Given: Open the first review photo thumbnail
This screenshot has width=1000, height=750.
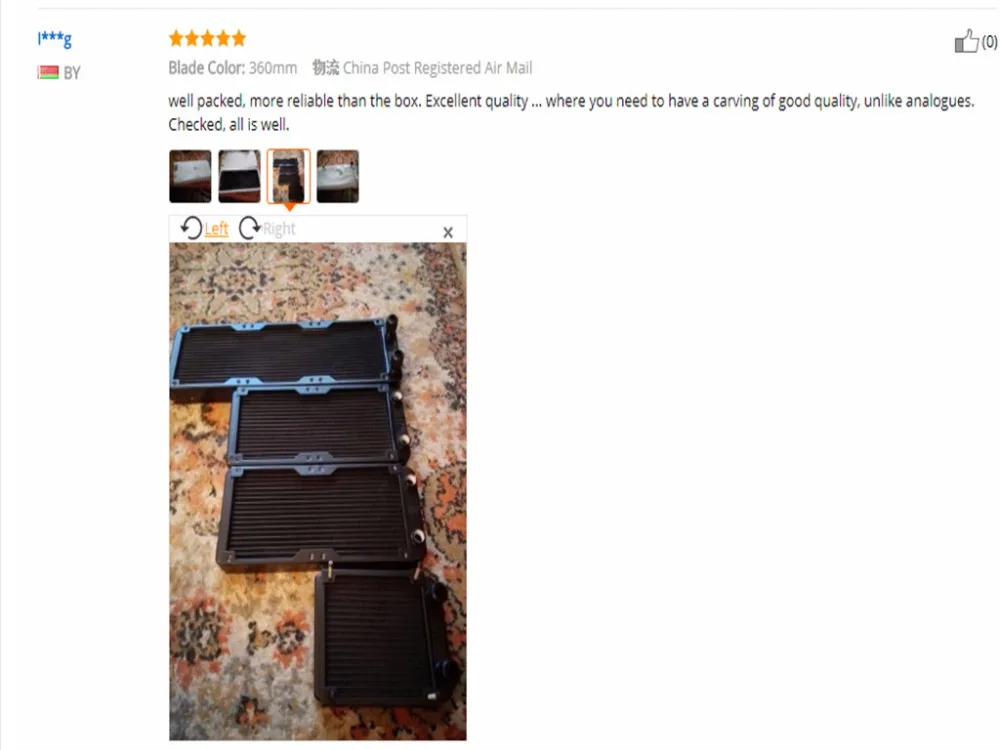Looking at the screenshot, I should tap(190, 176).
